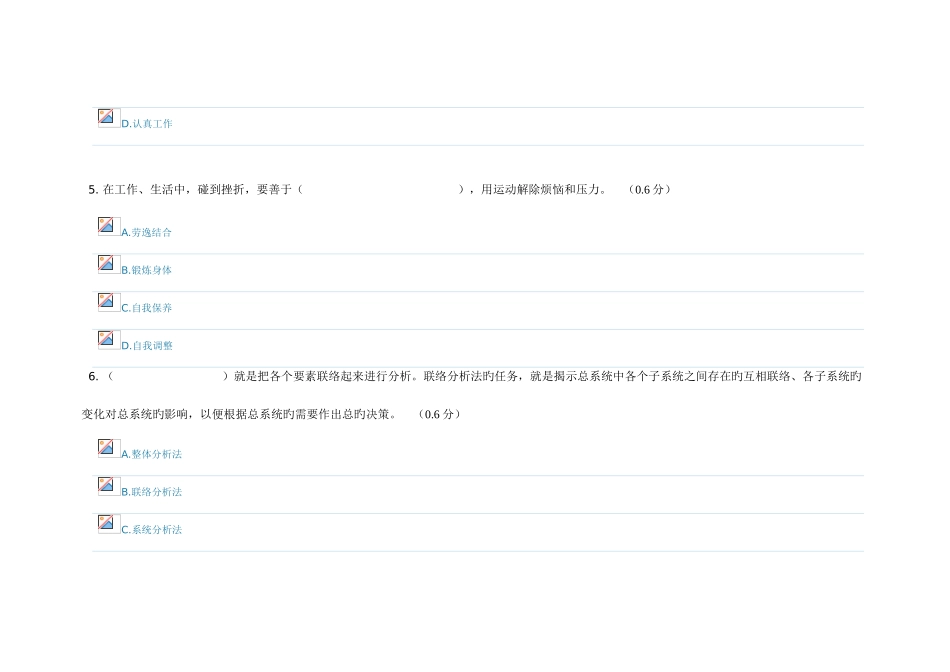950x672 pixels.
Task: Click the blank parentheses in question 5
Action: (x=380, y=190)
